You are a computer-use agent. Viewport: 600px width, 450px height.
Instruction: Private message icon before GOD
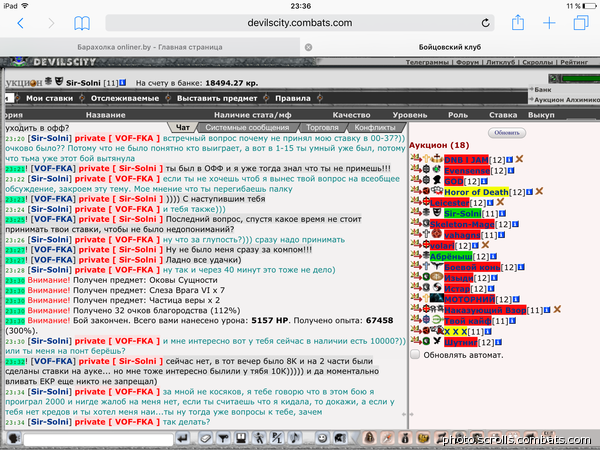(x=416, y=179)
